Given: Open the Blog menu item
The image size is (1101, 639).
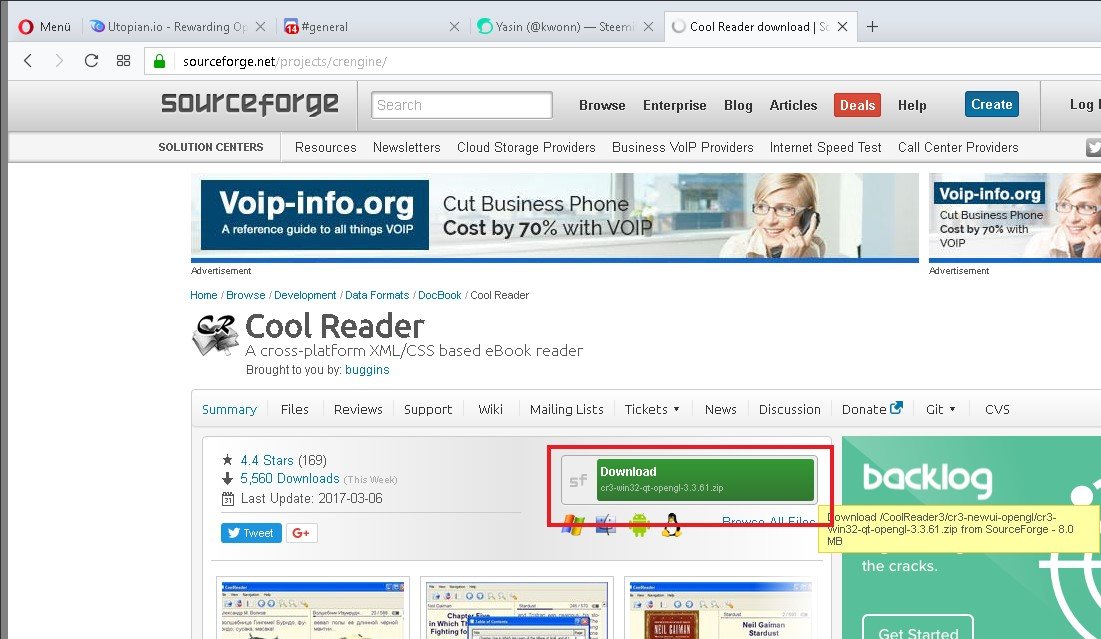Looking at the screenshot, I should [x=738, y=105].
